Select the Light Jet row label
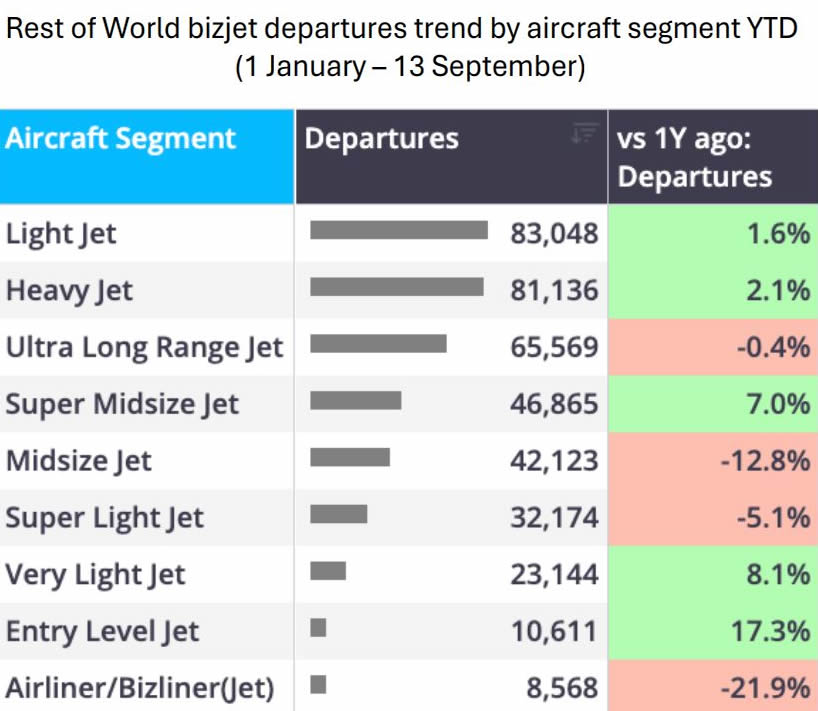Viewport: 818px width, 711px height. click(61, 233)
